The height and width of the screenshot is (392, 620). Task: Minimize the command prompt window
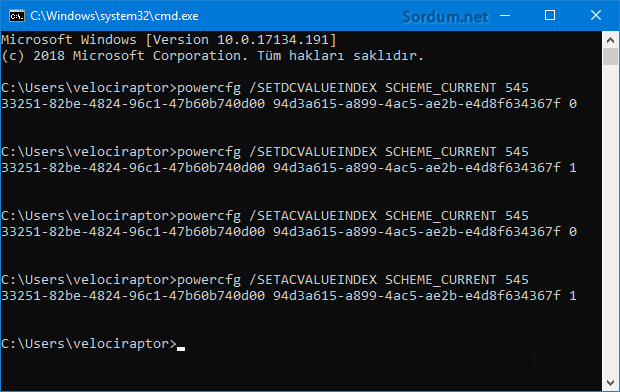point(505,16)
